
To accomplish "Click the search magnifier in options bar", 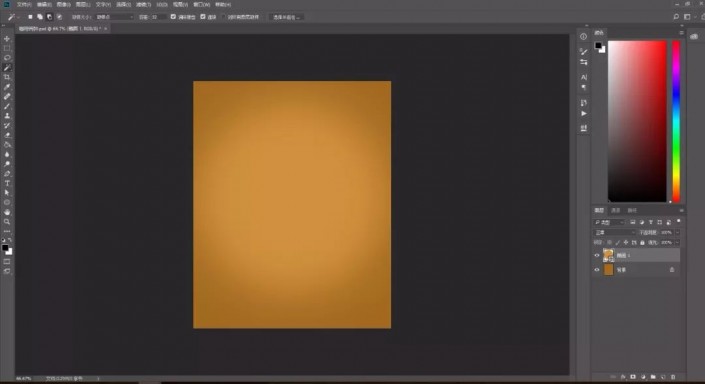I will pyautogui.click(x=676, y=17).
